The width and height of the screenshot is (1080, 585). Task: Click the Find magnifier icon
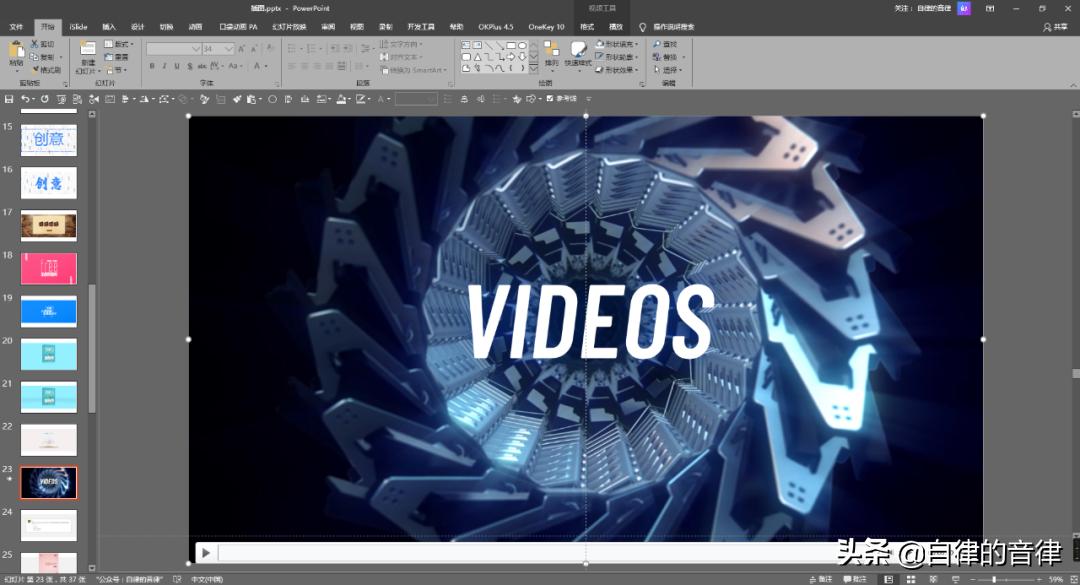(658, 45)
